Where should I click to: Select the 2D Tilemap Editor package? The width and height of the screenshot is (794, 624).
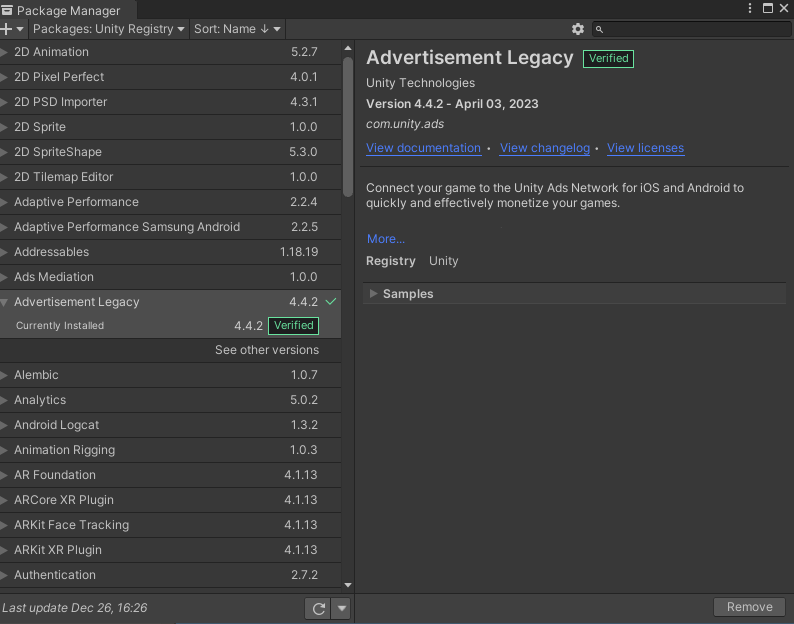coord(170,177)
